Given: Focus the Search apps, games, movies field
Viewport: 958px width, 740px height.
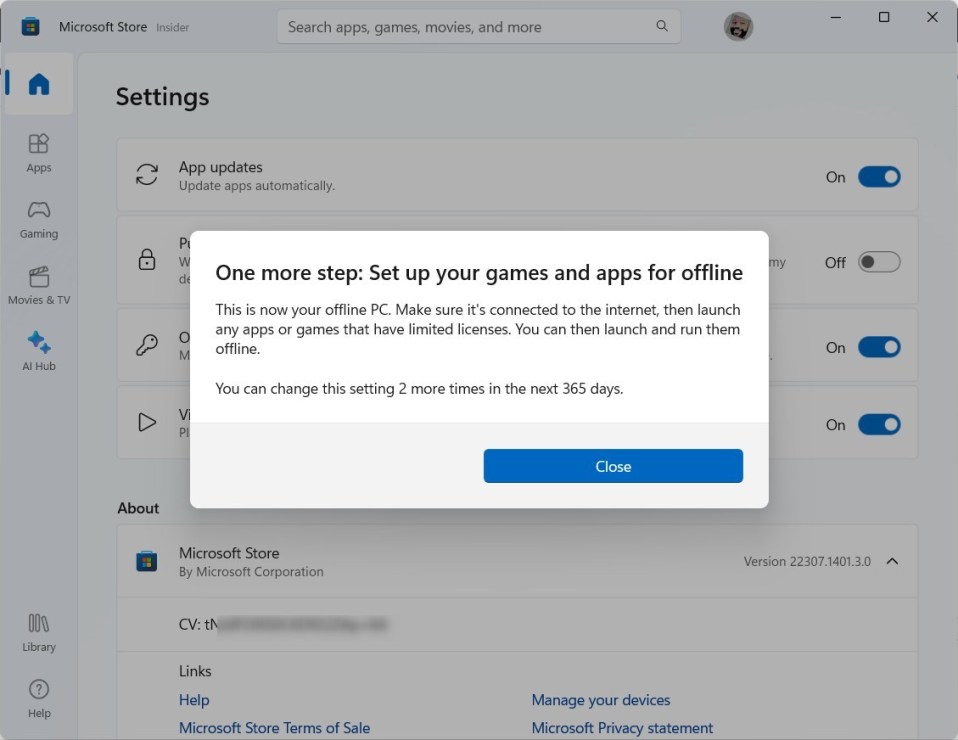Looking at the screenshot, I should click(x=478, y=27).
